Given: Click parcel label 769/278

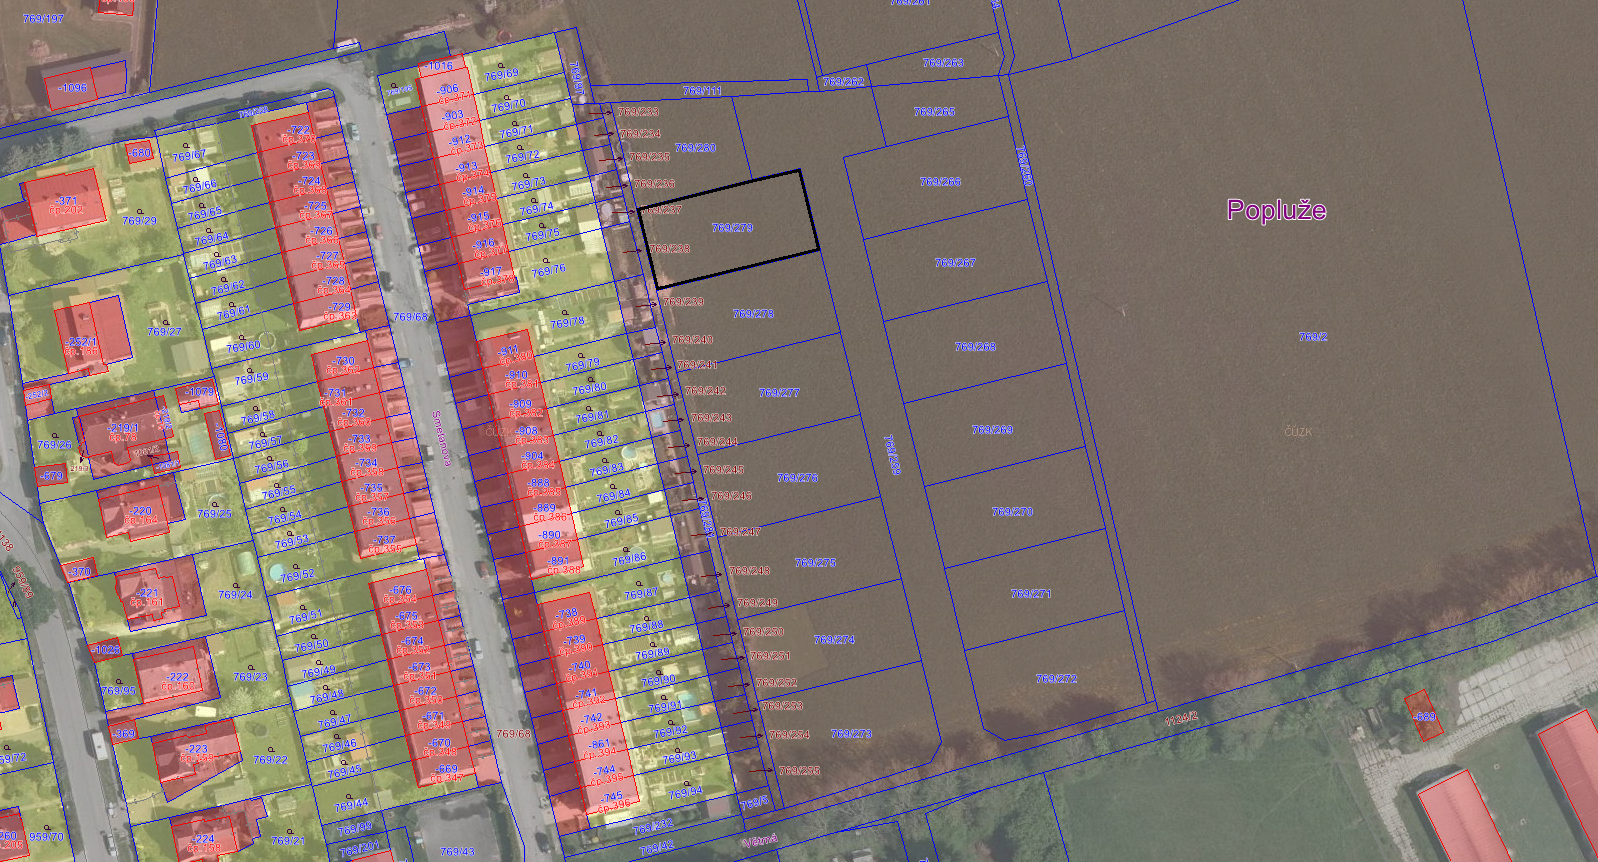Looking at the screenshot, I should point(753,314).
